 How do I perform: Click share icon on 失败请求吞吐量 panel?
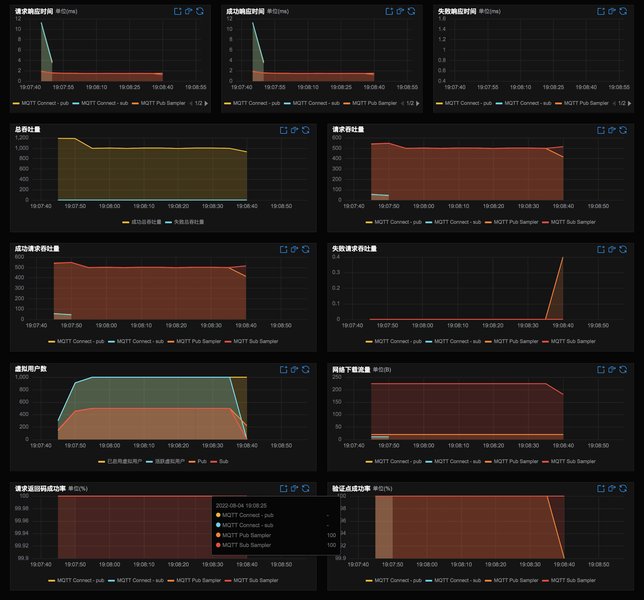click(x=612, y=249)
